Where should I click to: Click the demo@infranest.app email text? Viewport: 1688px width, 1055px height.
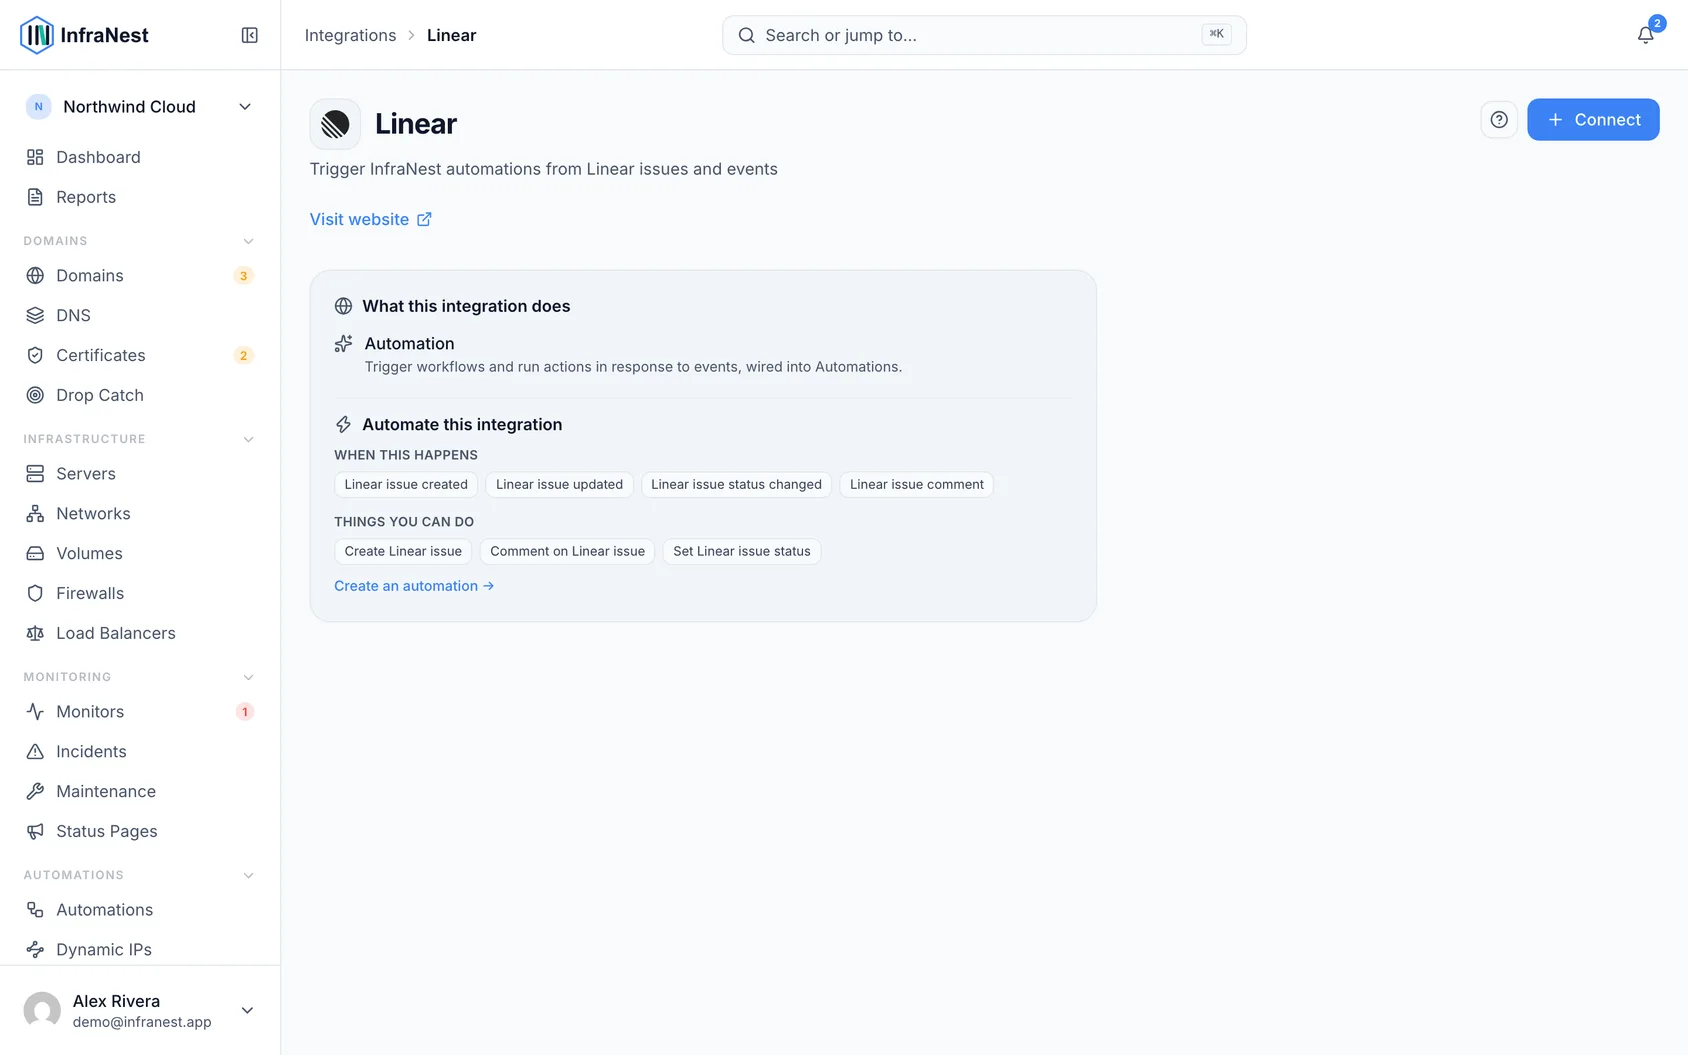click(142, 1022)
